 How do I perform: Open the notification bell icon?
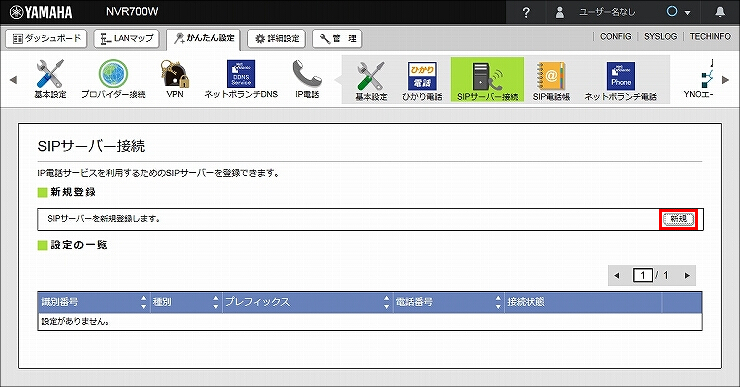click(x=720, y=12)
